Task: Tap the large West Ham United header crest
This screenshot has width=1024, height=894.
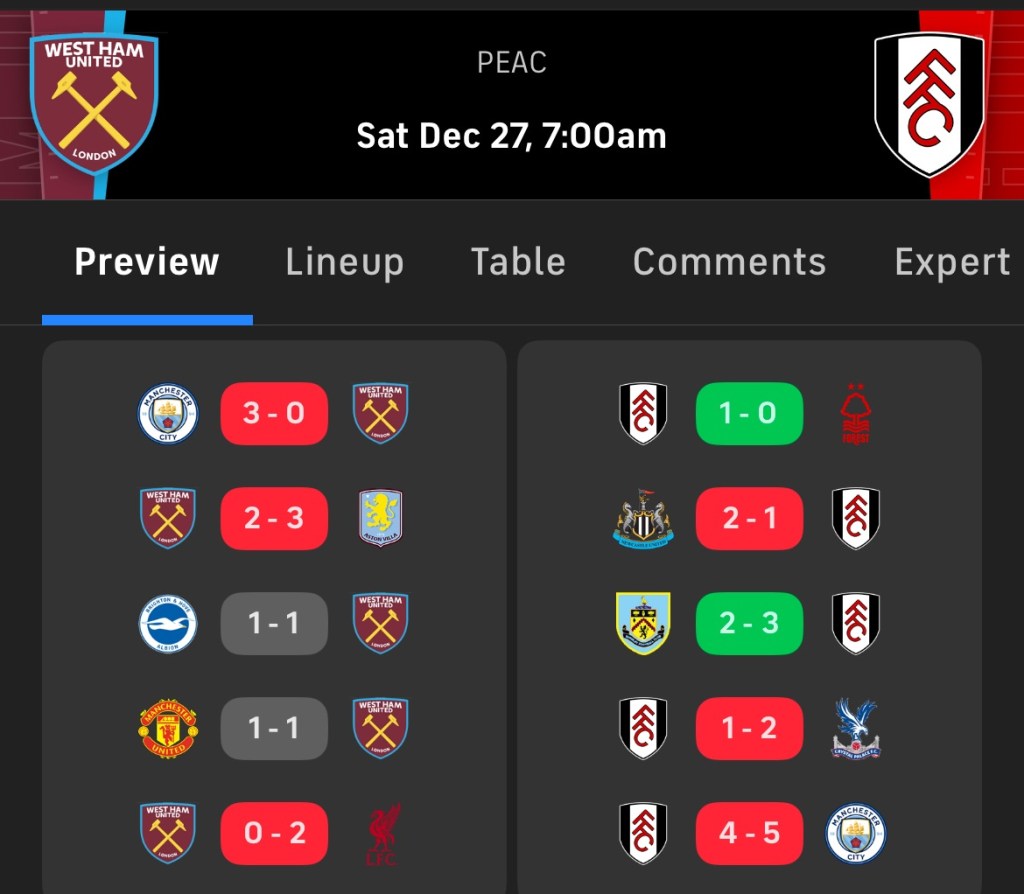Action: (x=94, y=102)
